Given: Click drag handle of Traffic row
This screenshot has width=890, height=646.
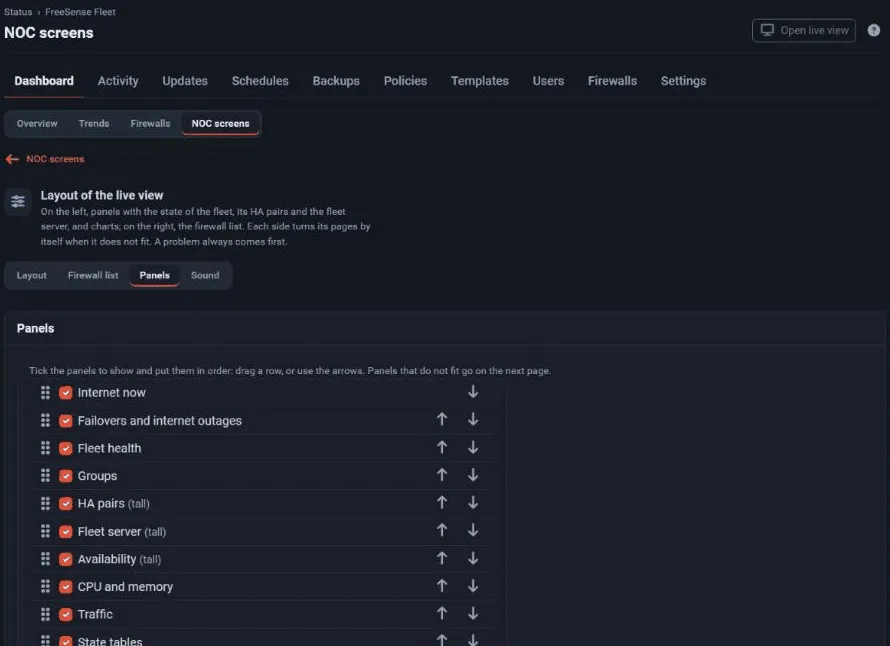Looking at the screenshot, I should pyautogui.click(x=45, y=614).
